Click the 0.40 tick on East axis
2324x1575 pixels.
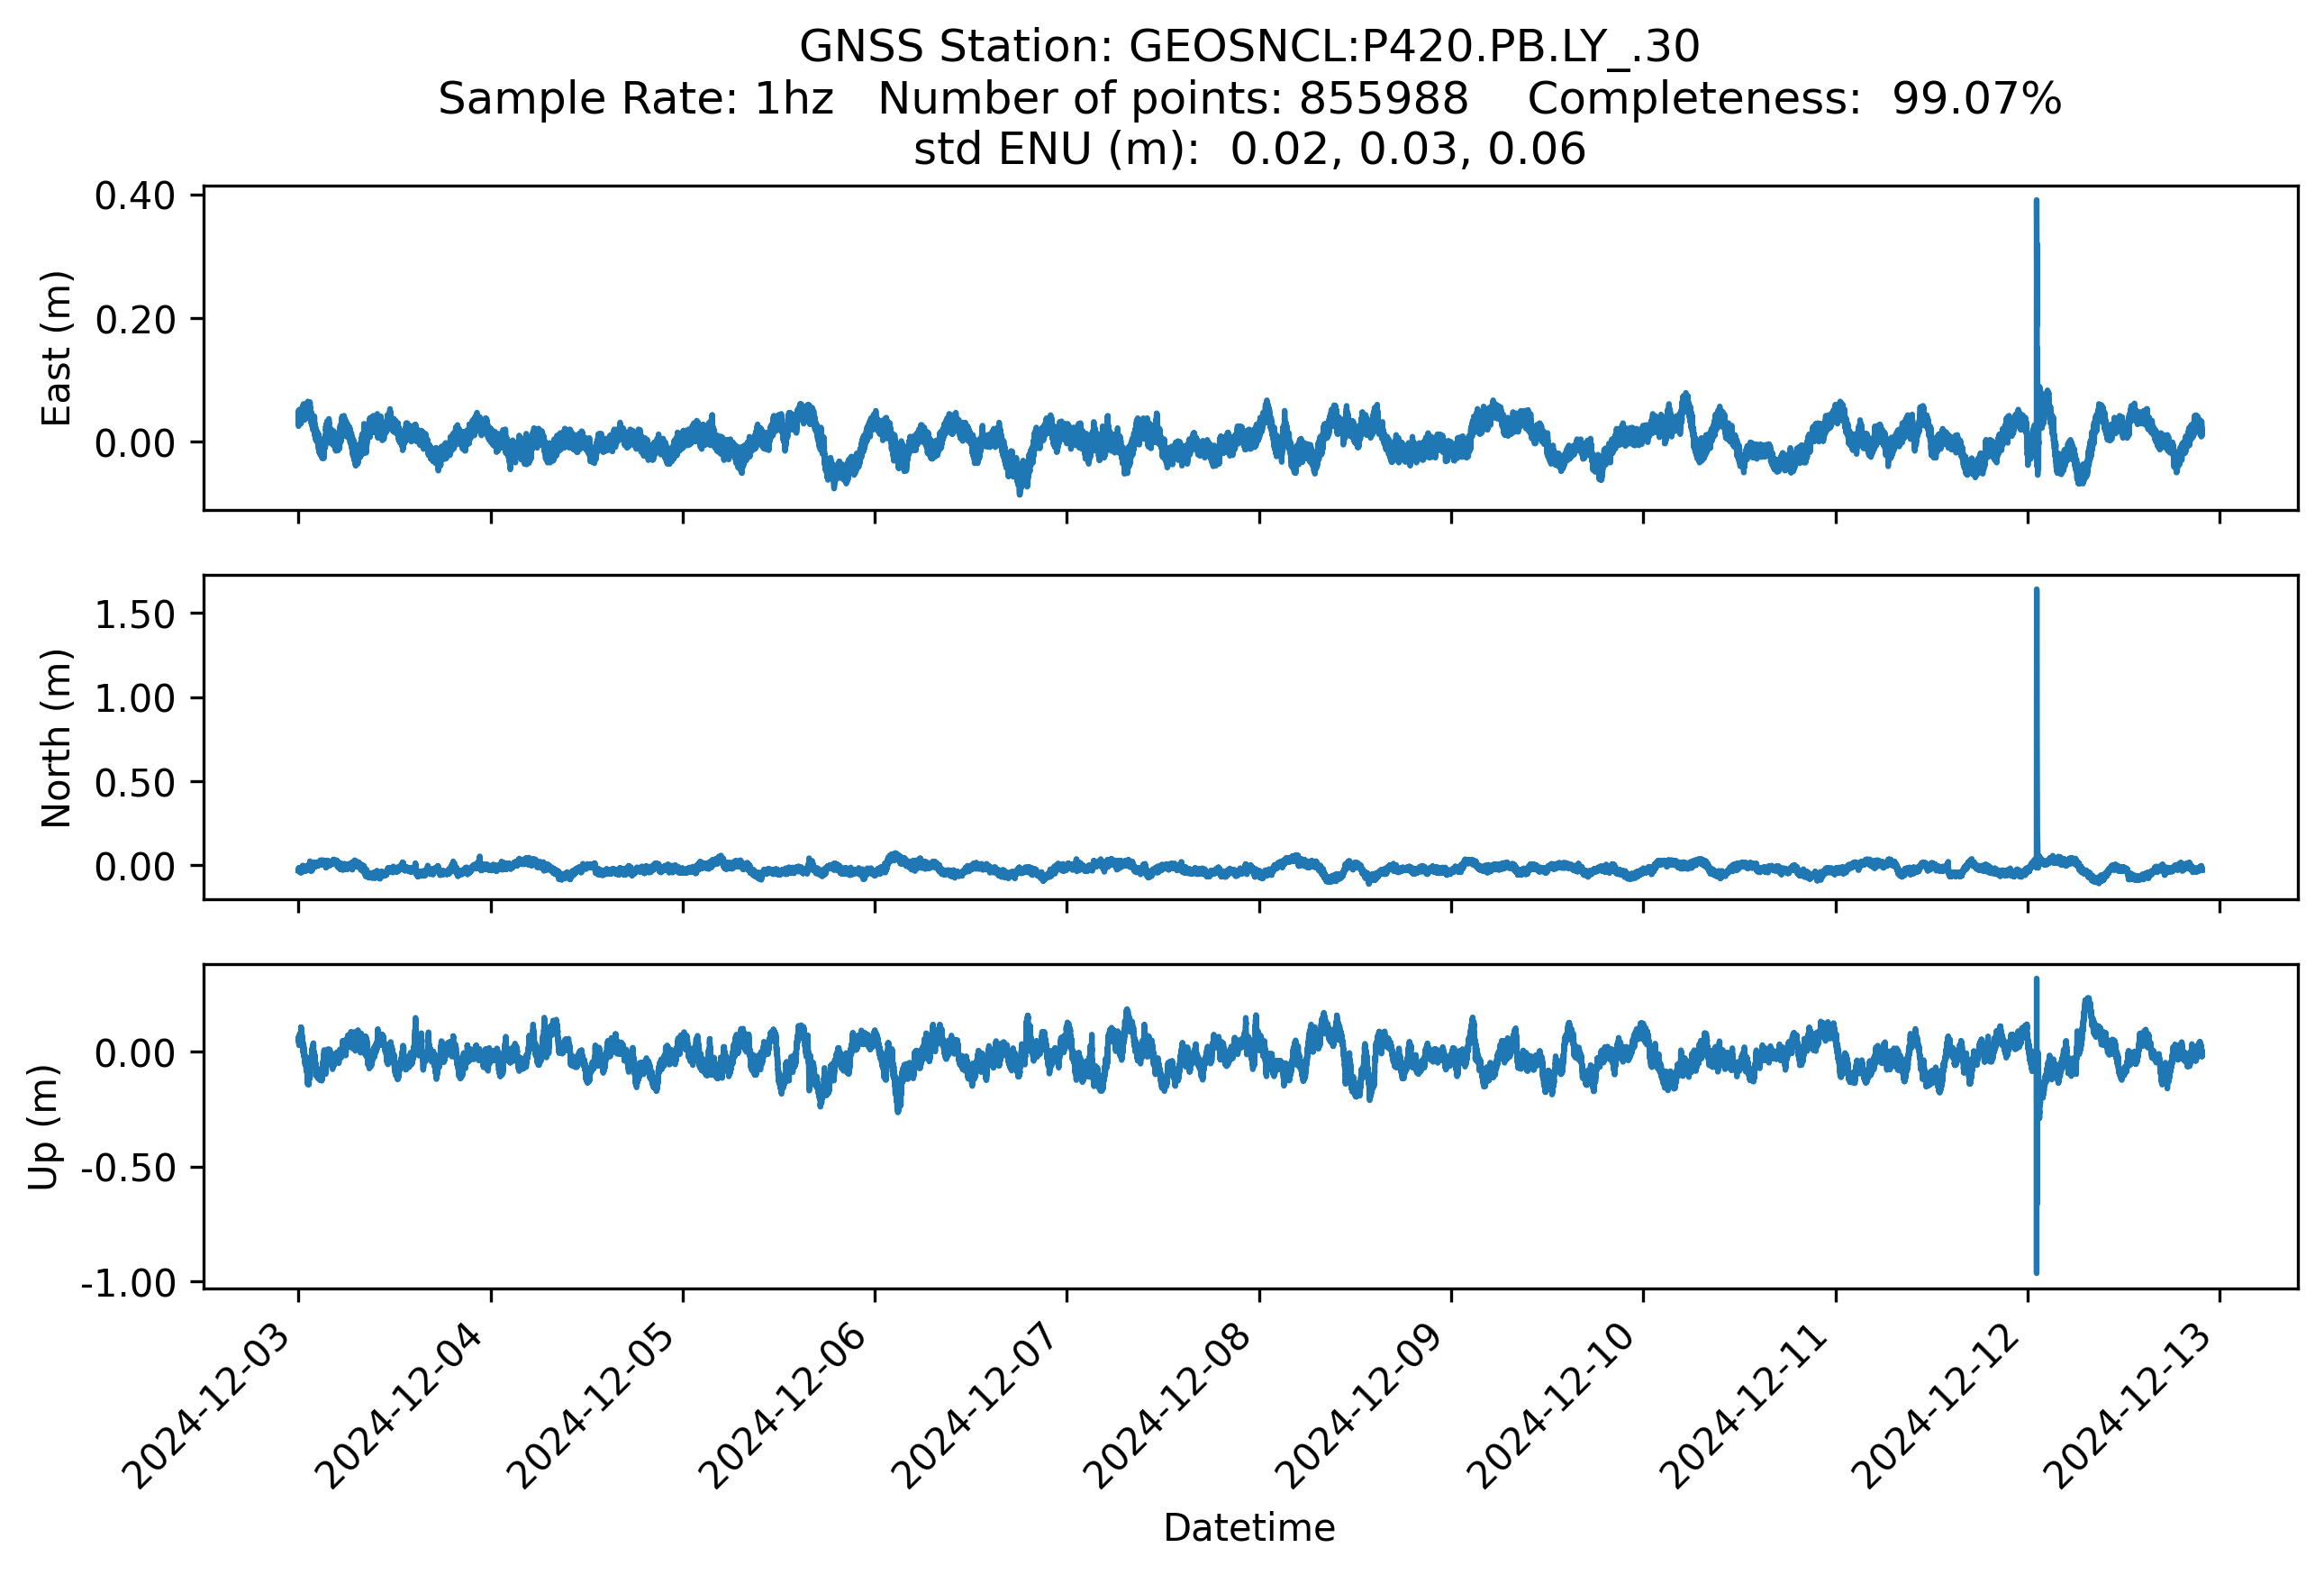point(135,196)
